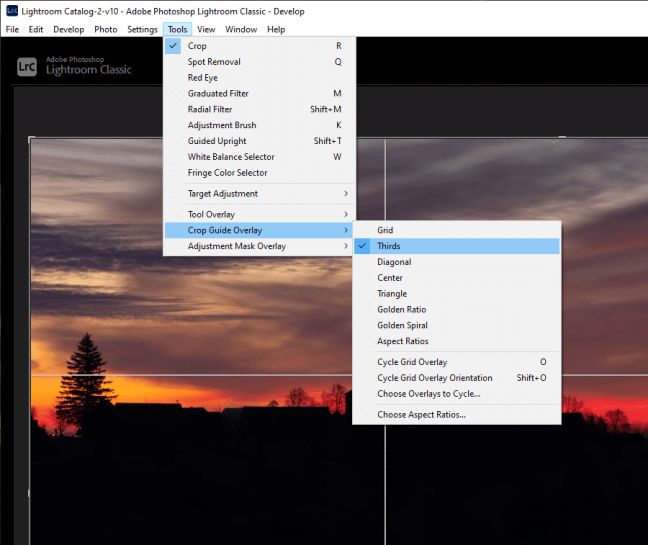Open the Help menu

pyautogui.click(x=276, y=29)
